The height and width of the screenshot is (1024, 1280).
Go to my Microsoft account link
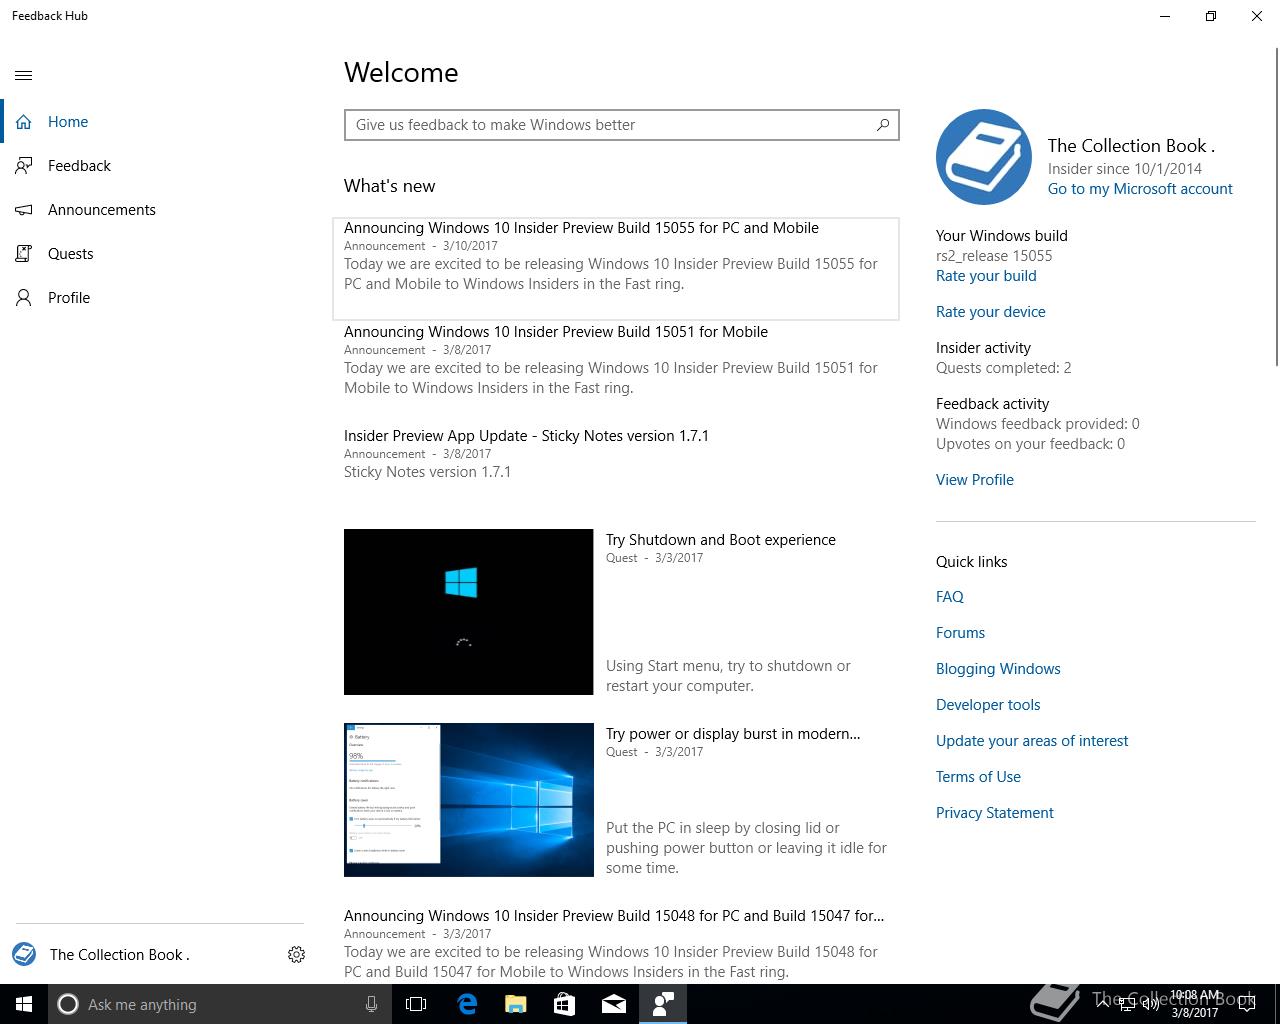(x=1140, y=189)
